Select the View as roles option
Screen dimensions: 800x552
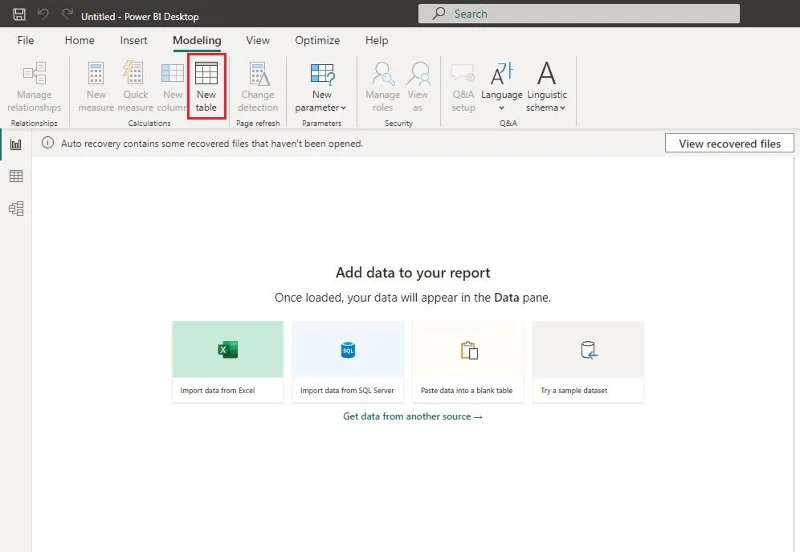point(418,87)
